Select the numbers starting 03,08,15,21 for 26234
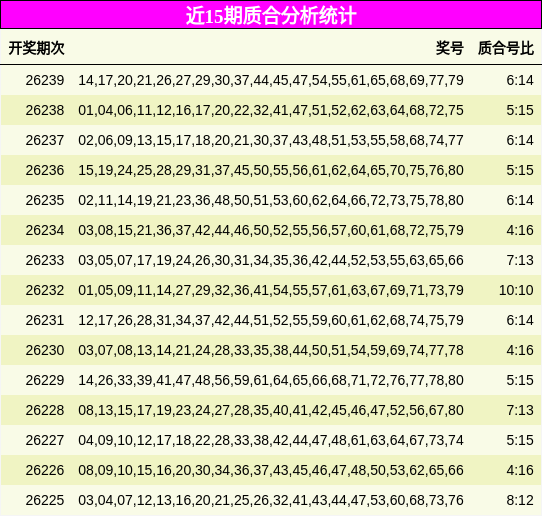 coord(271,230)
